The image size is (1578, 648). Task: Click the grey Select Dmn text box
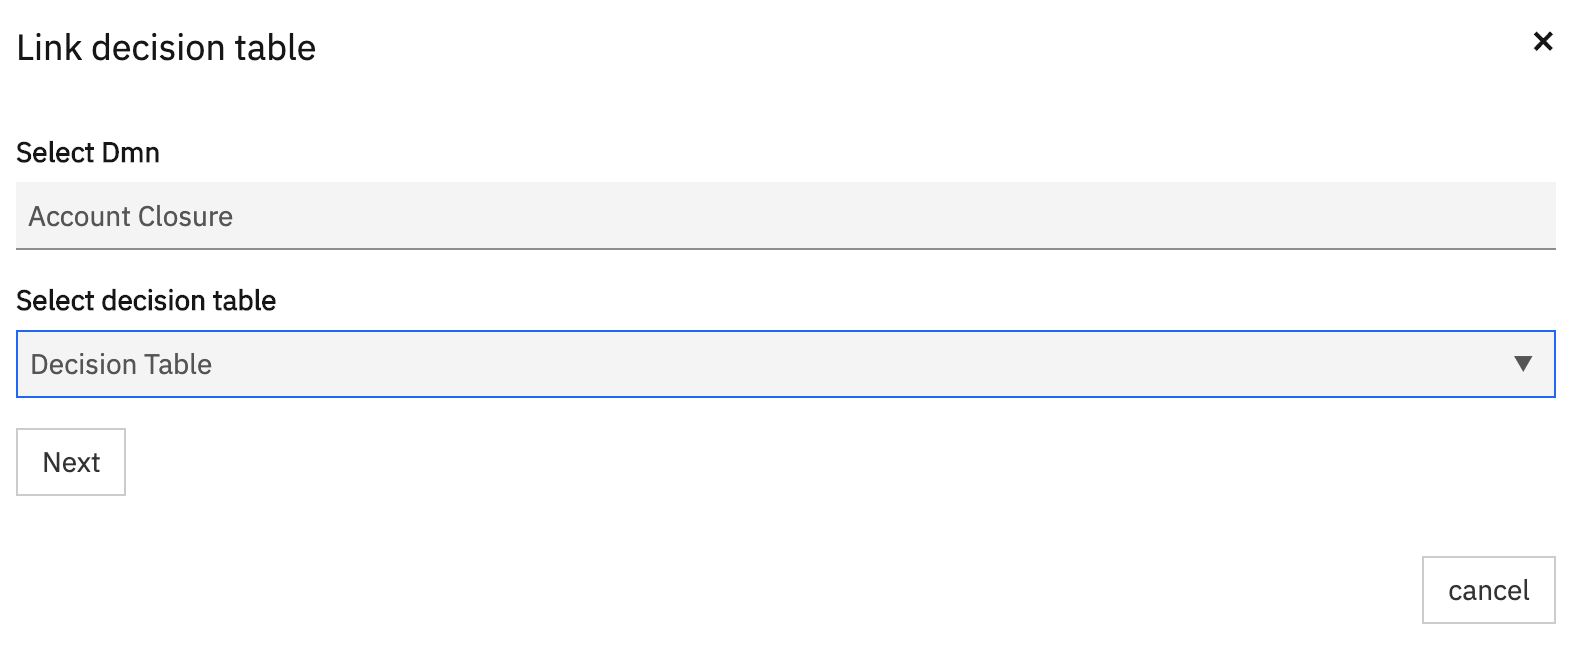(x=785, y=216)
